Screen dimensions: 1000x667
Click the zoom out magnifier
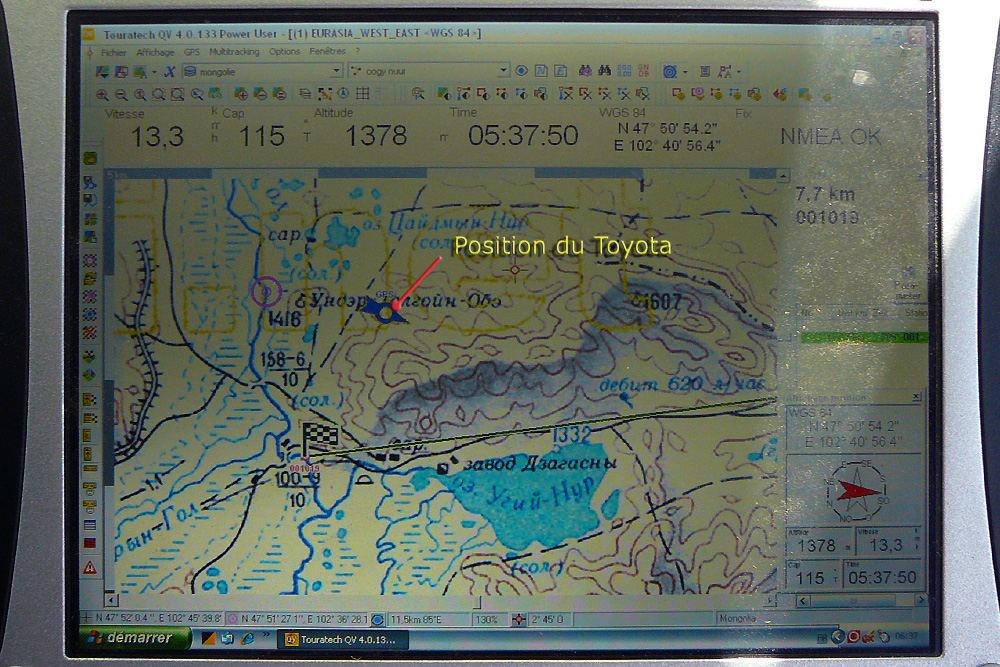[121, 95]
